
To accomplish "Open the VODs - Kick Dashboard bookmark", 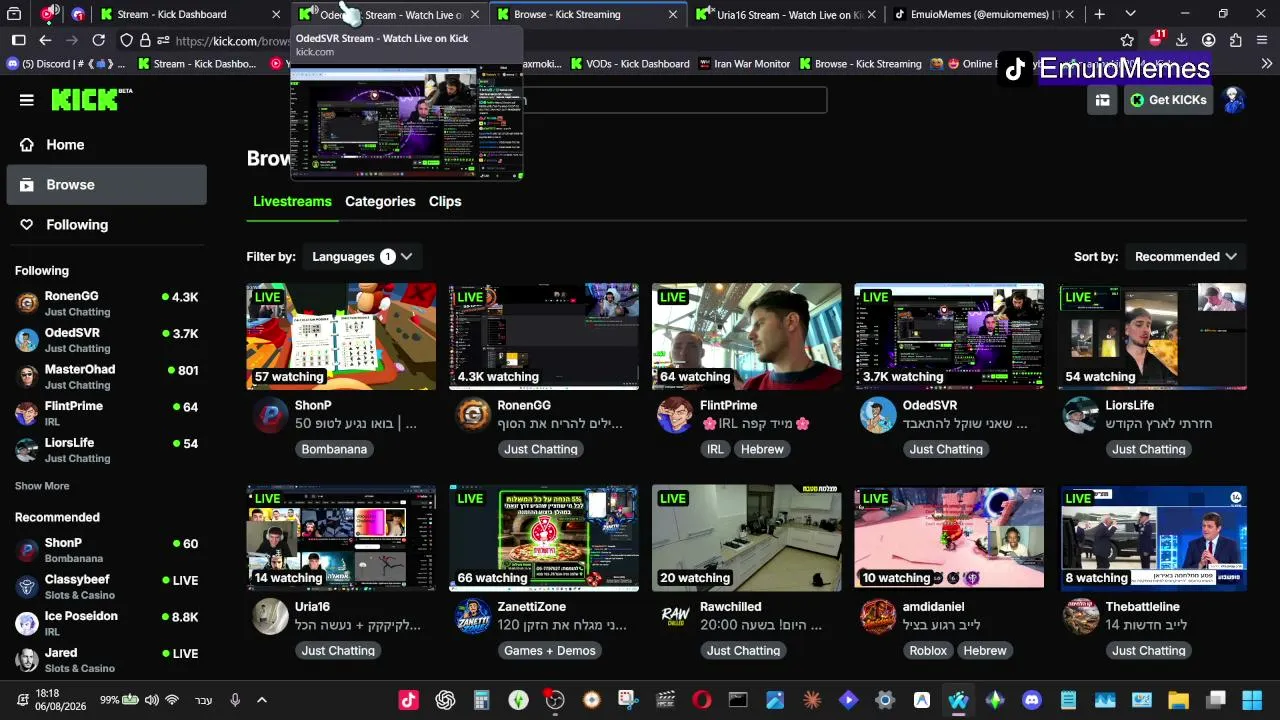I will (x=629, y=64).
